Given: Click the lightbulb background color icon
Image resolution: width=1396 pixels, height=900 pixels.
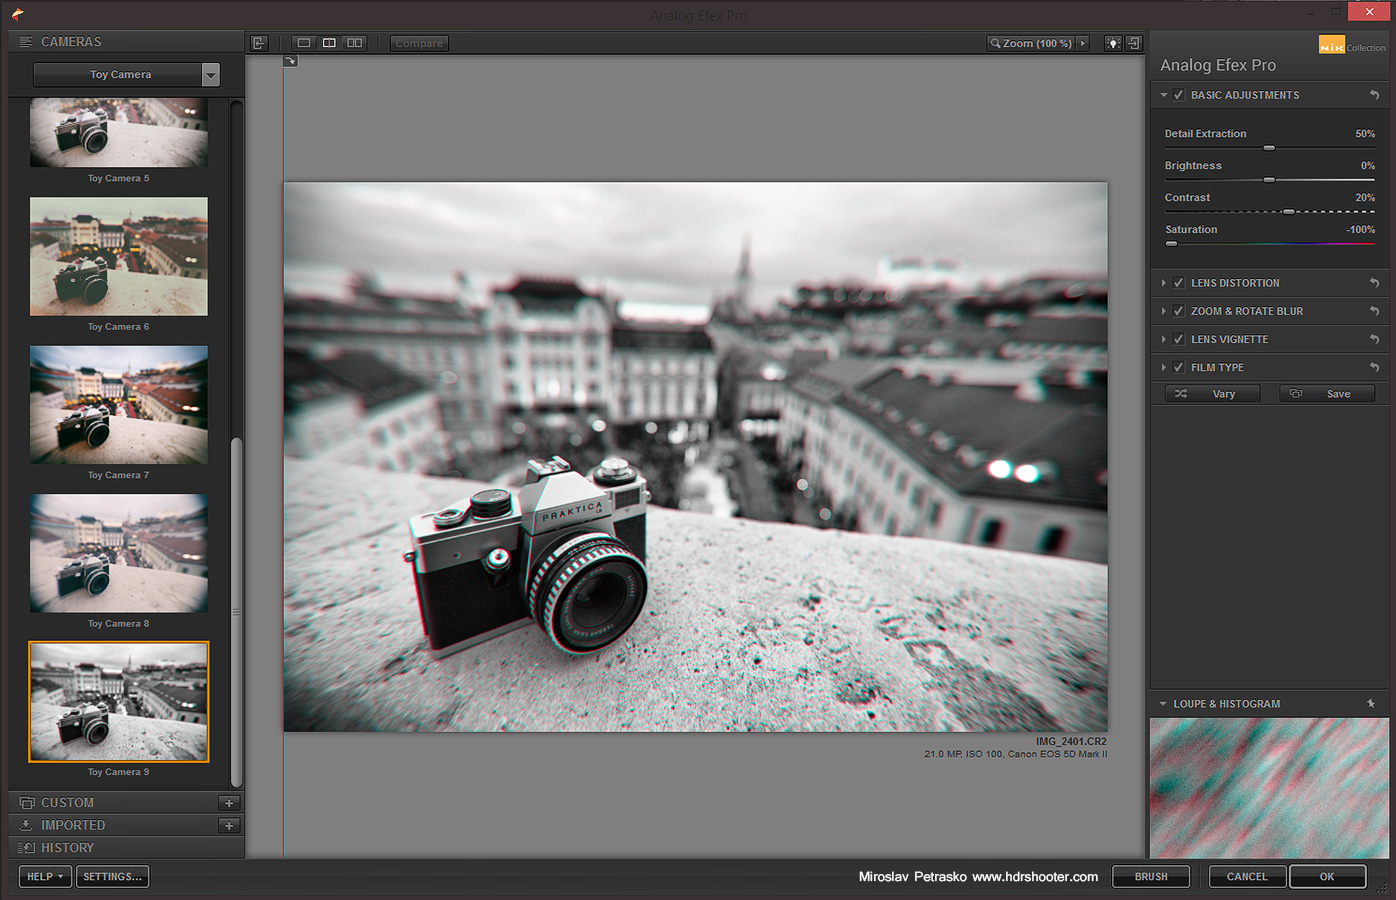Looking at the screenshot, I should (x=1112, y=43).
